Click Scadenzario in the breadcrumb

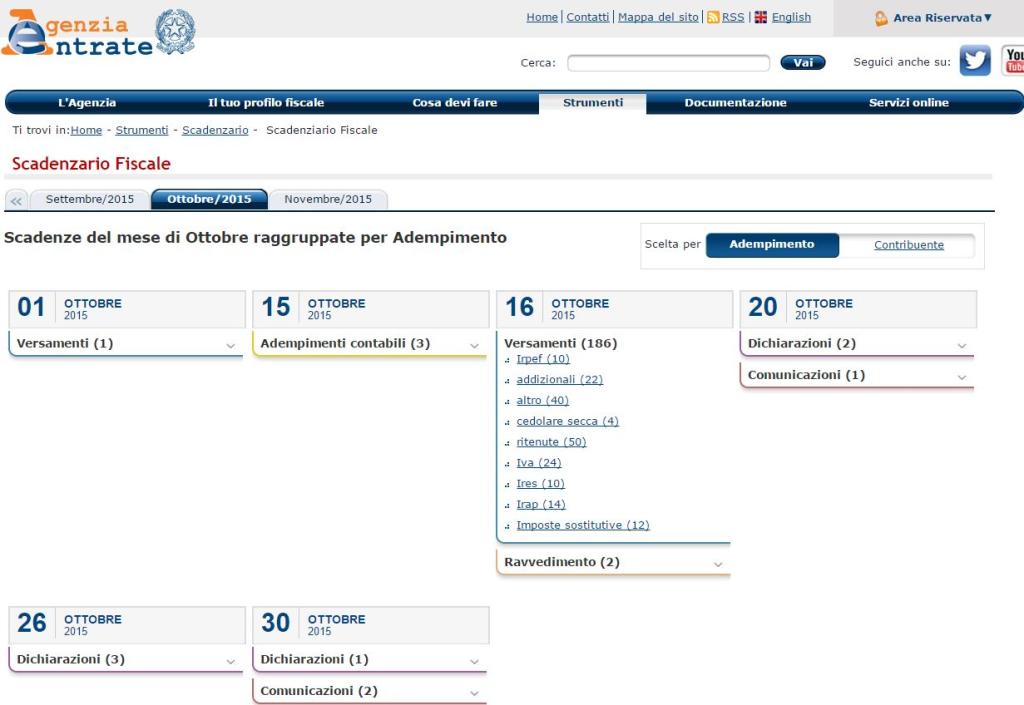215,131
